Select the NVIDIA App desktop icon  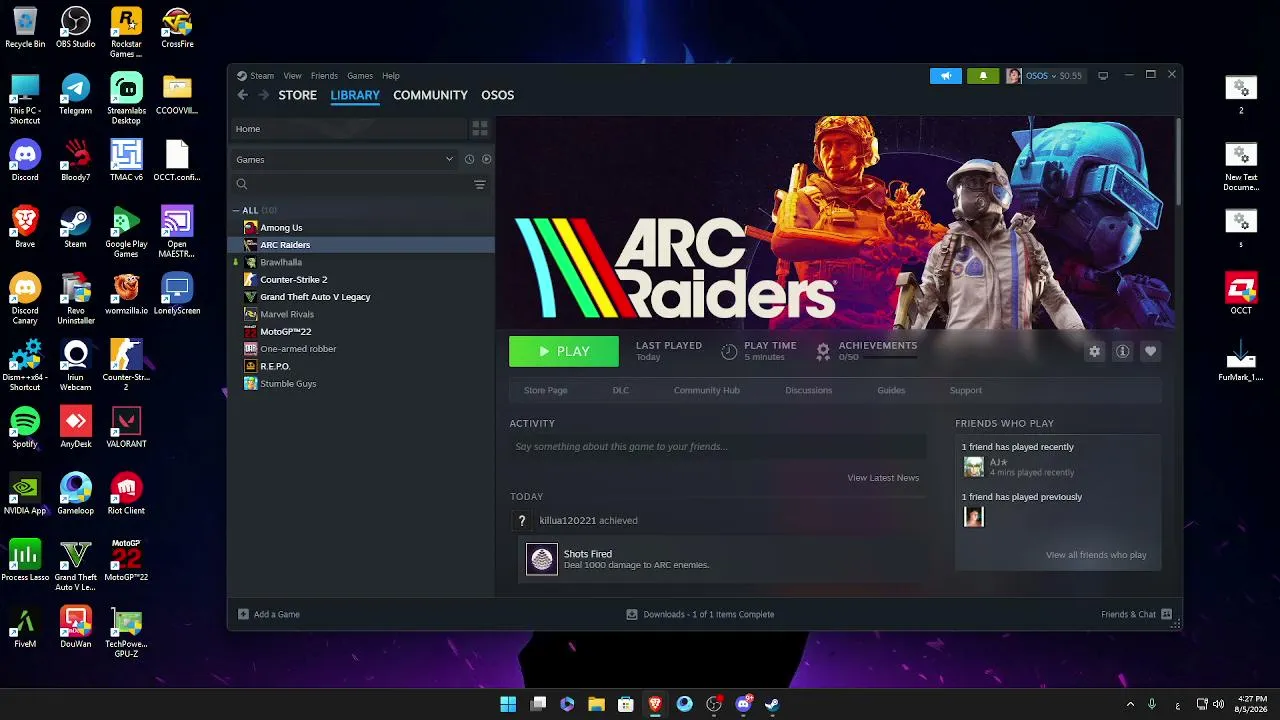25,494
